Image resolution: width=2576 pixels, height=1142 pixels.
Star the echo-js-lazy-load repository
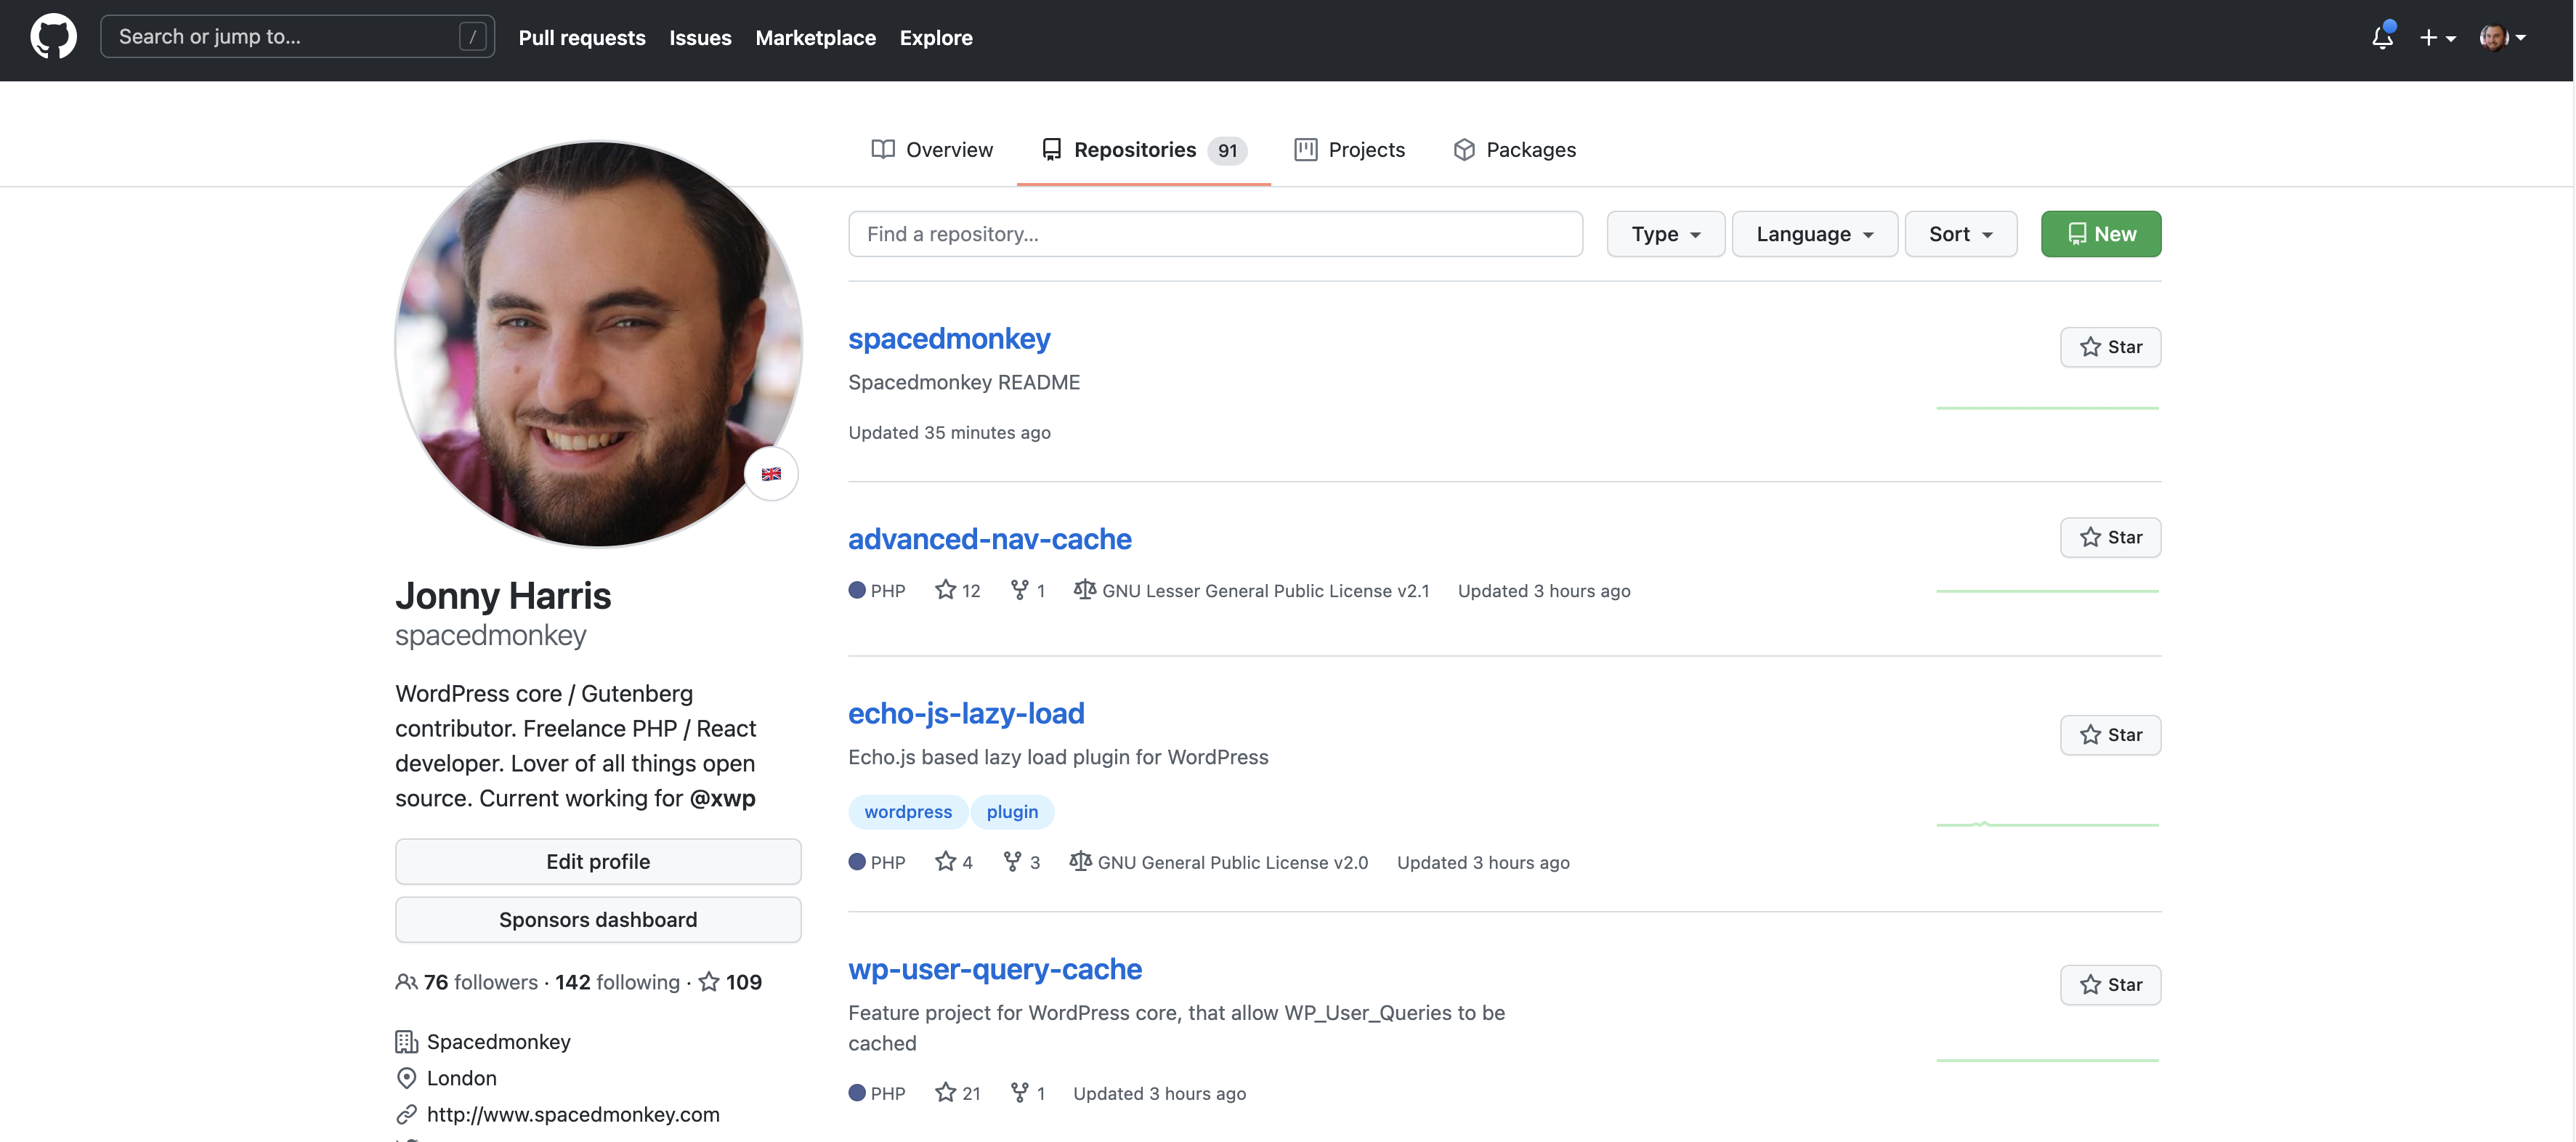tap(2110, 735)
